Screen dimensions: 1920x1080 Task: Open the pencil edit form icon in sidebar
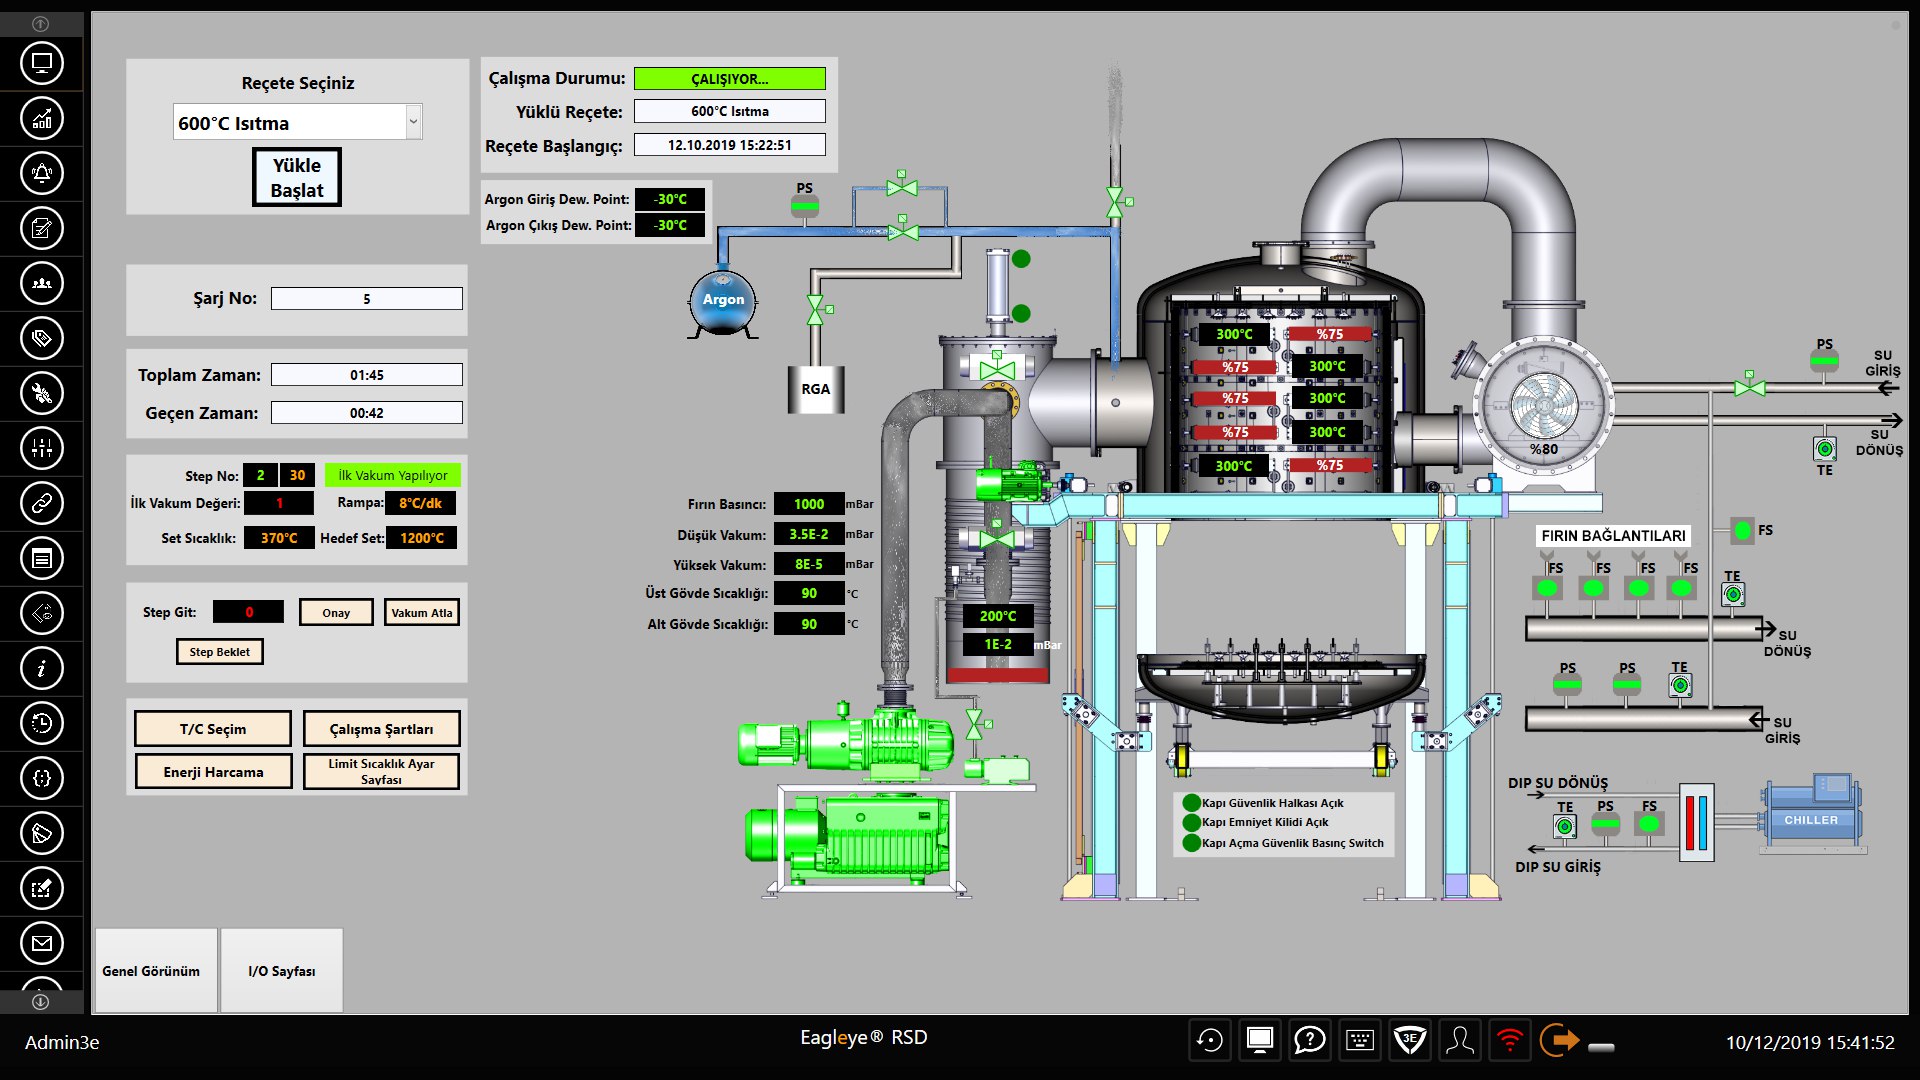point(42,888)
